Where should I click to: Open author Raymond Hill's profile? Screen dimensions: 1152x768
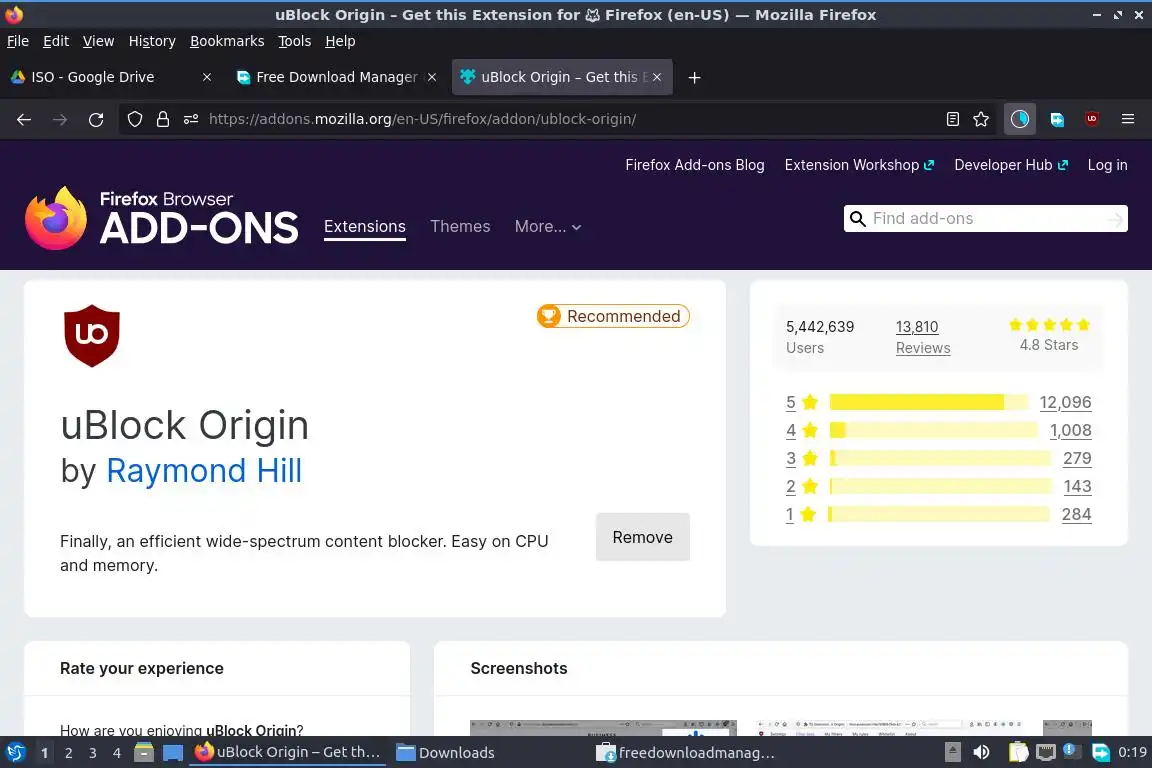(204, 471)
